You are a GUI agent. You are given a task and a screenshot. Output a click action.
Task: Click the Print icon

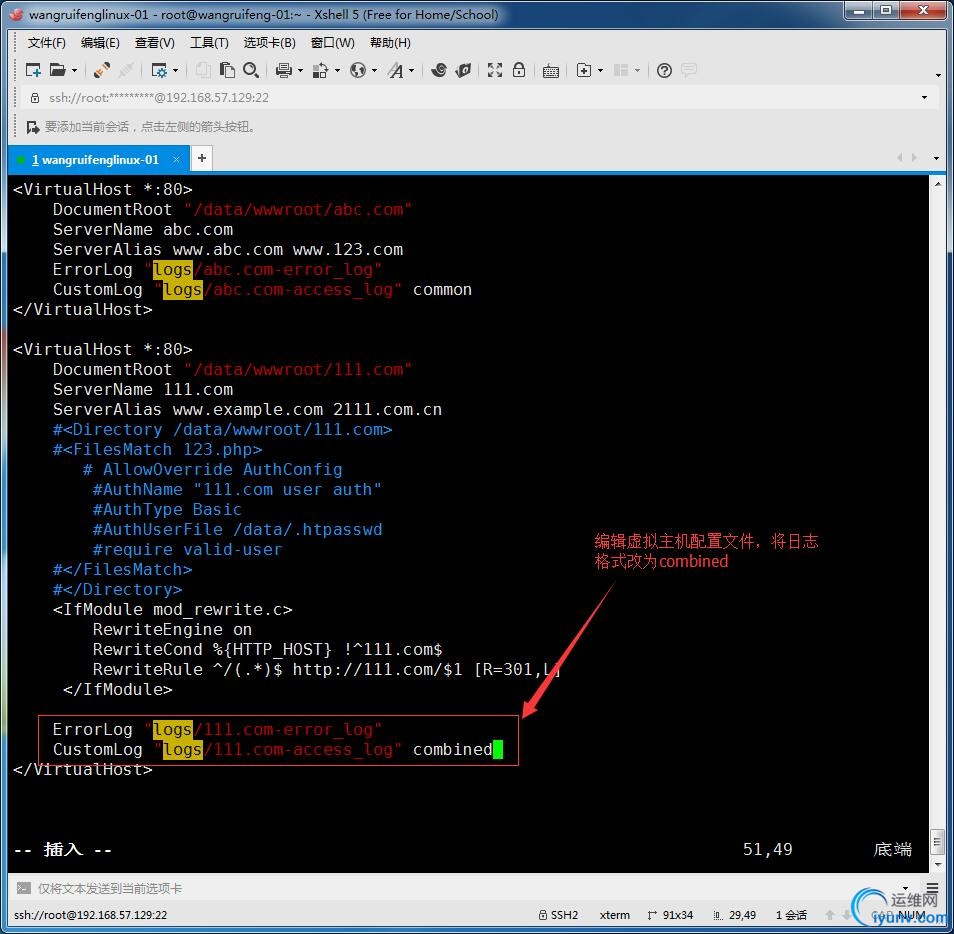[x=284, y=70]
